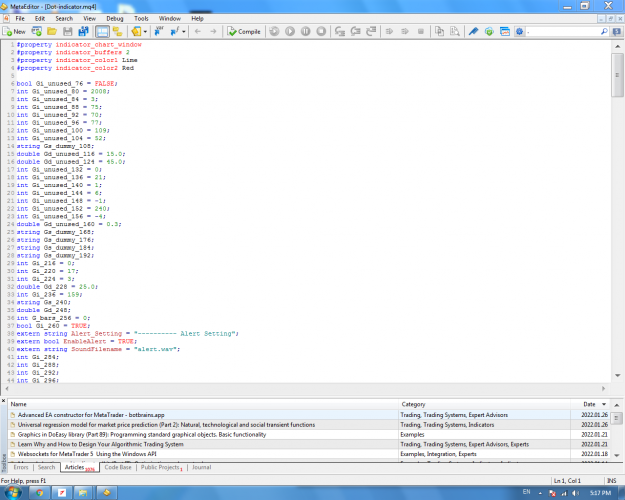The width and height of the screenshot is (625, 500).
Task: Click code editor vertical scrollbar down arrow
Action: [617, 376]
